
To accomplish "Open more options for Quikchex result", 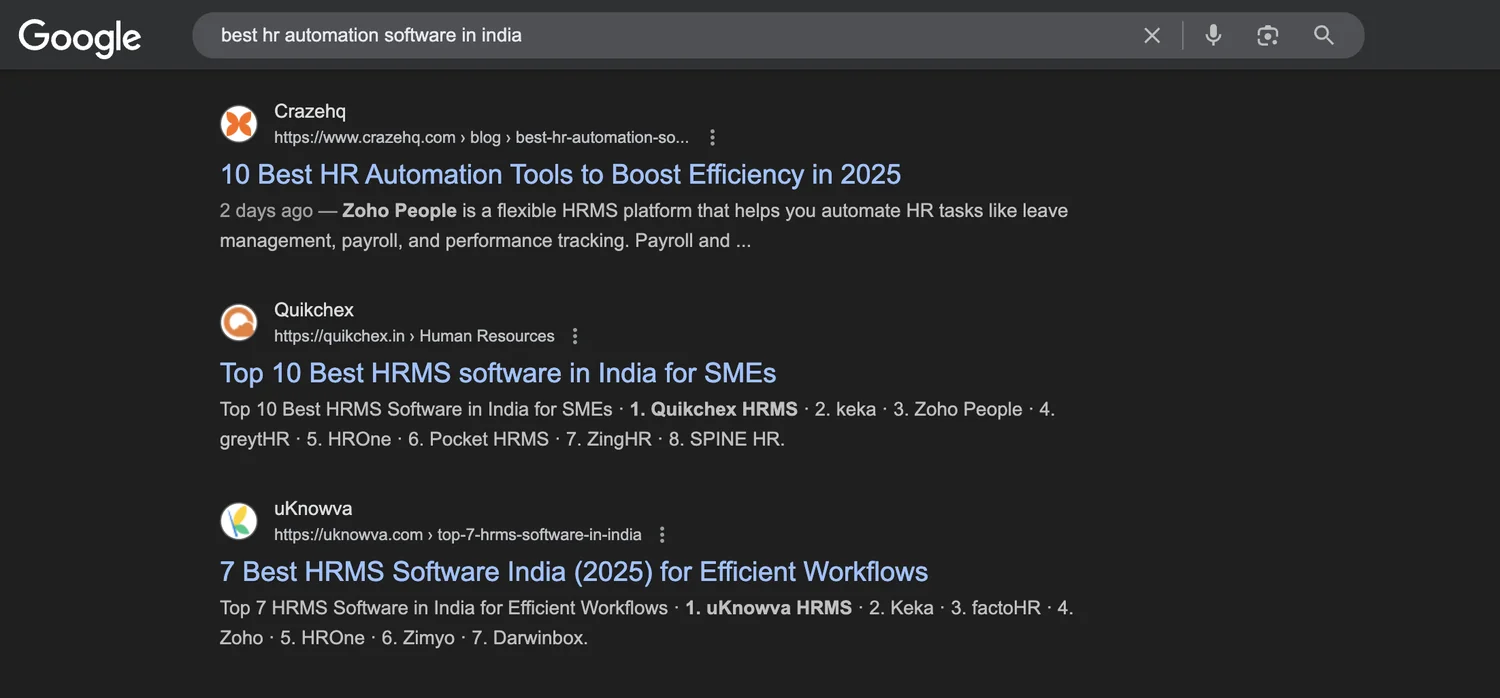I will 575,336.
